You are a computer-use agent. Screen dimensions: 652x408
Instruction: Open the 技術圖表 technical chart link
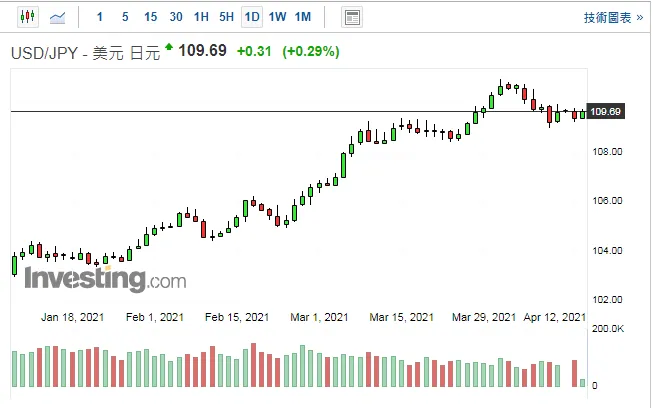pyautogui.click(x=613, y=17)
